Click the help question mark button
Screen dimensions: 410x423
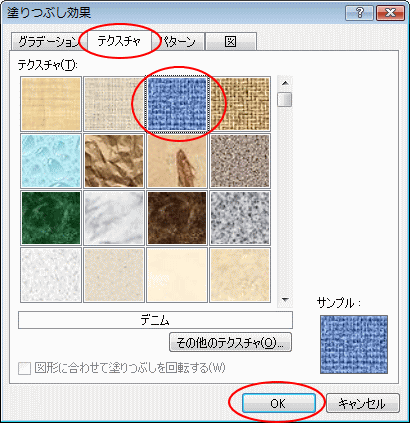pos(359,13)
